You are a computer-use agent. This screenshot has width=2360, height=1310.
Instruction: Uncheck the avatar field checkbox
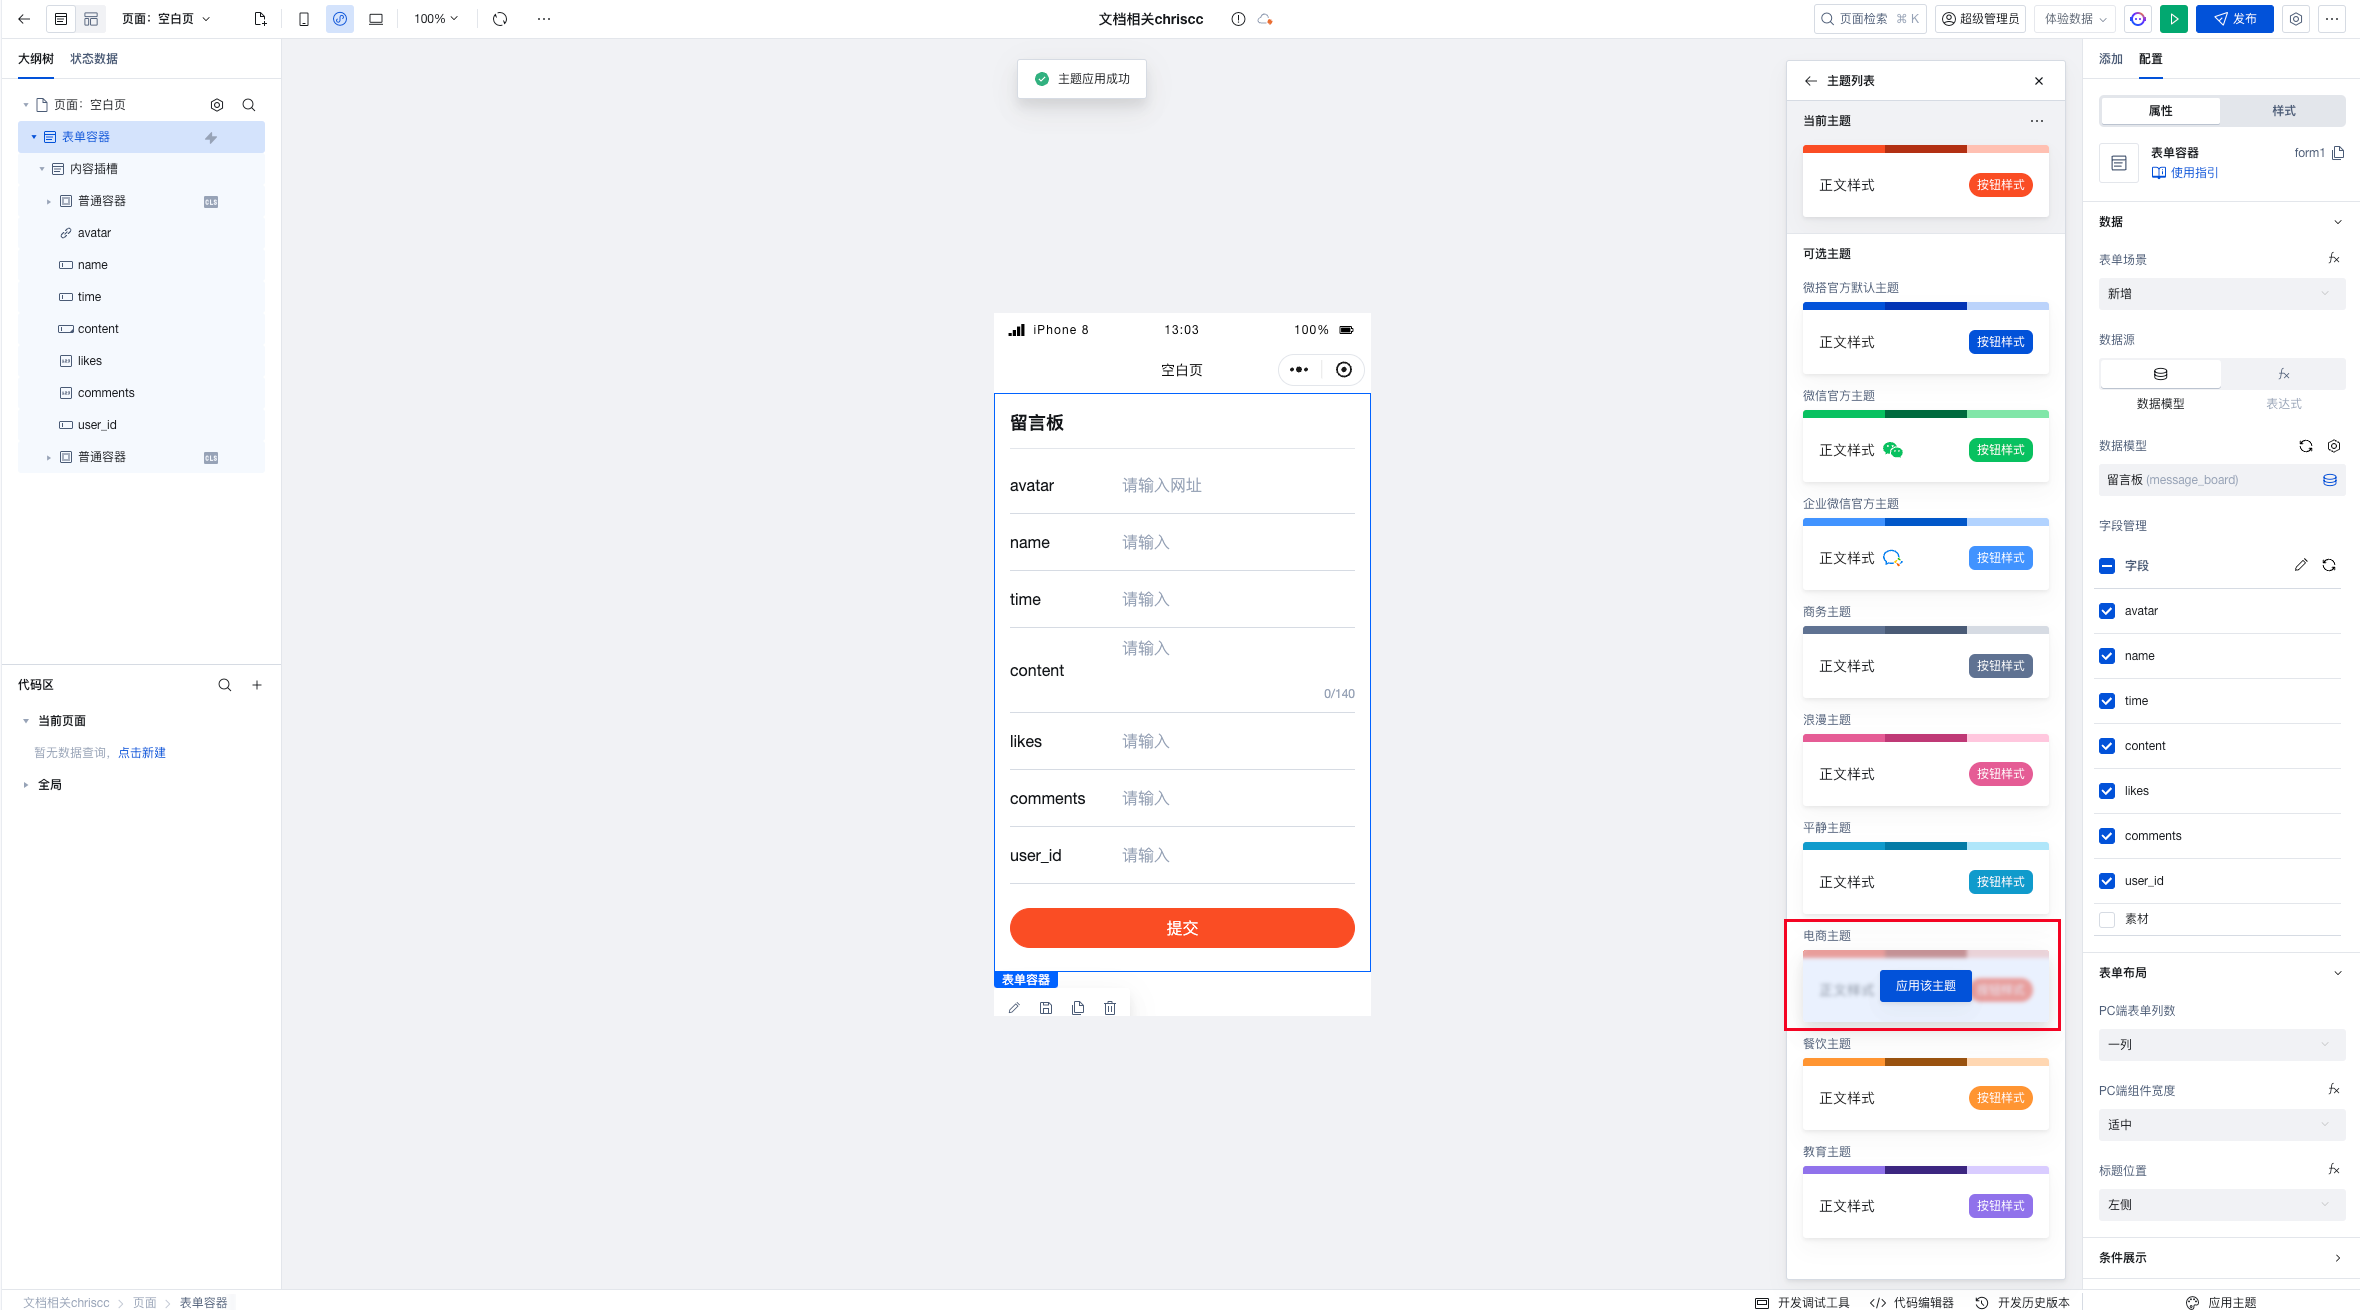2107,611
